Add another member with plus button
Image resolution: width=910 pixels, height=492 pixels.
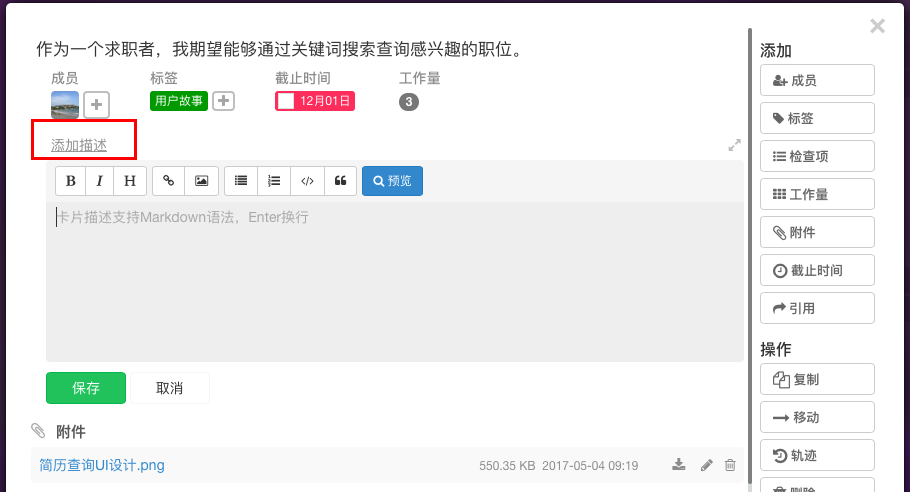96,104
